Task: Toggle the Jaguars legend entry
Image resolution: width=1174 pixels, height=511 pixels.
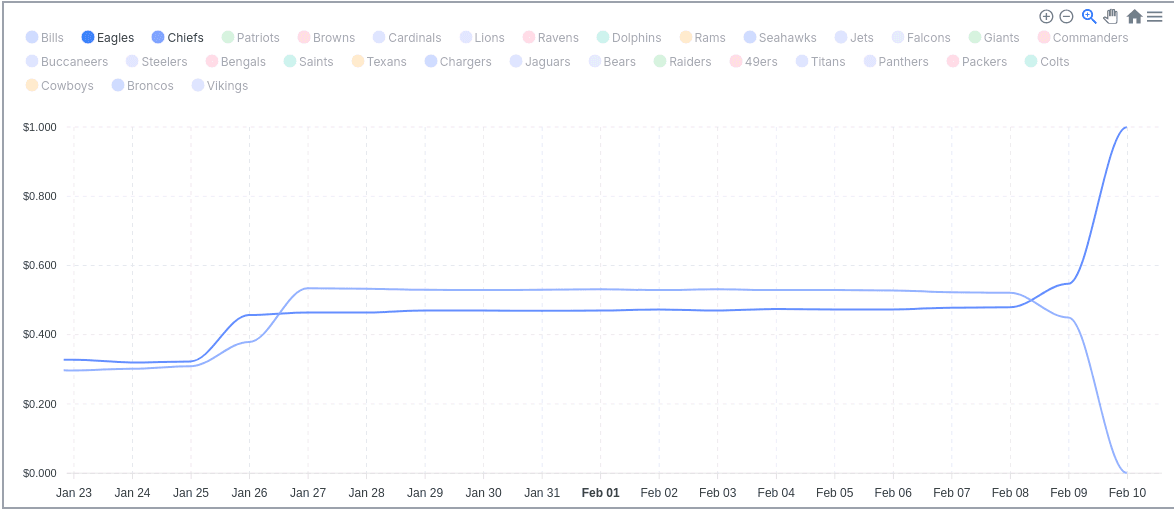Action: click(x=540, y=61)
